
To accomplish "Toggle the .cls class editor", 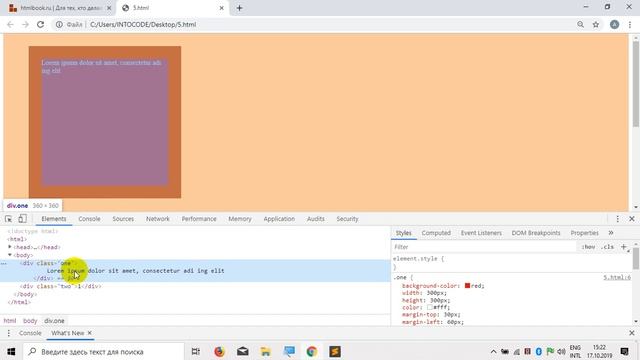I will click(x=607, y=247).
